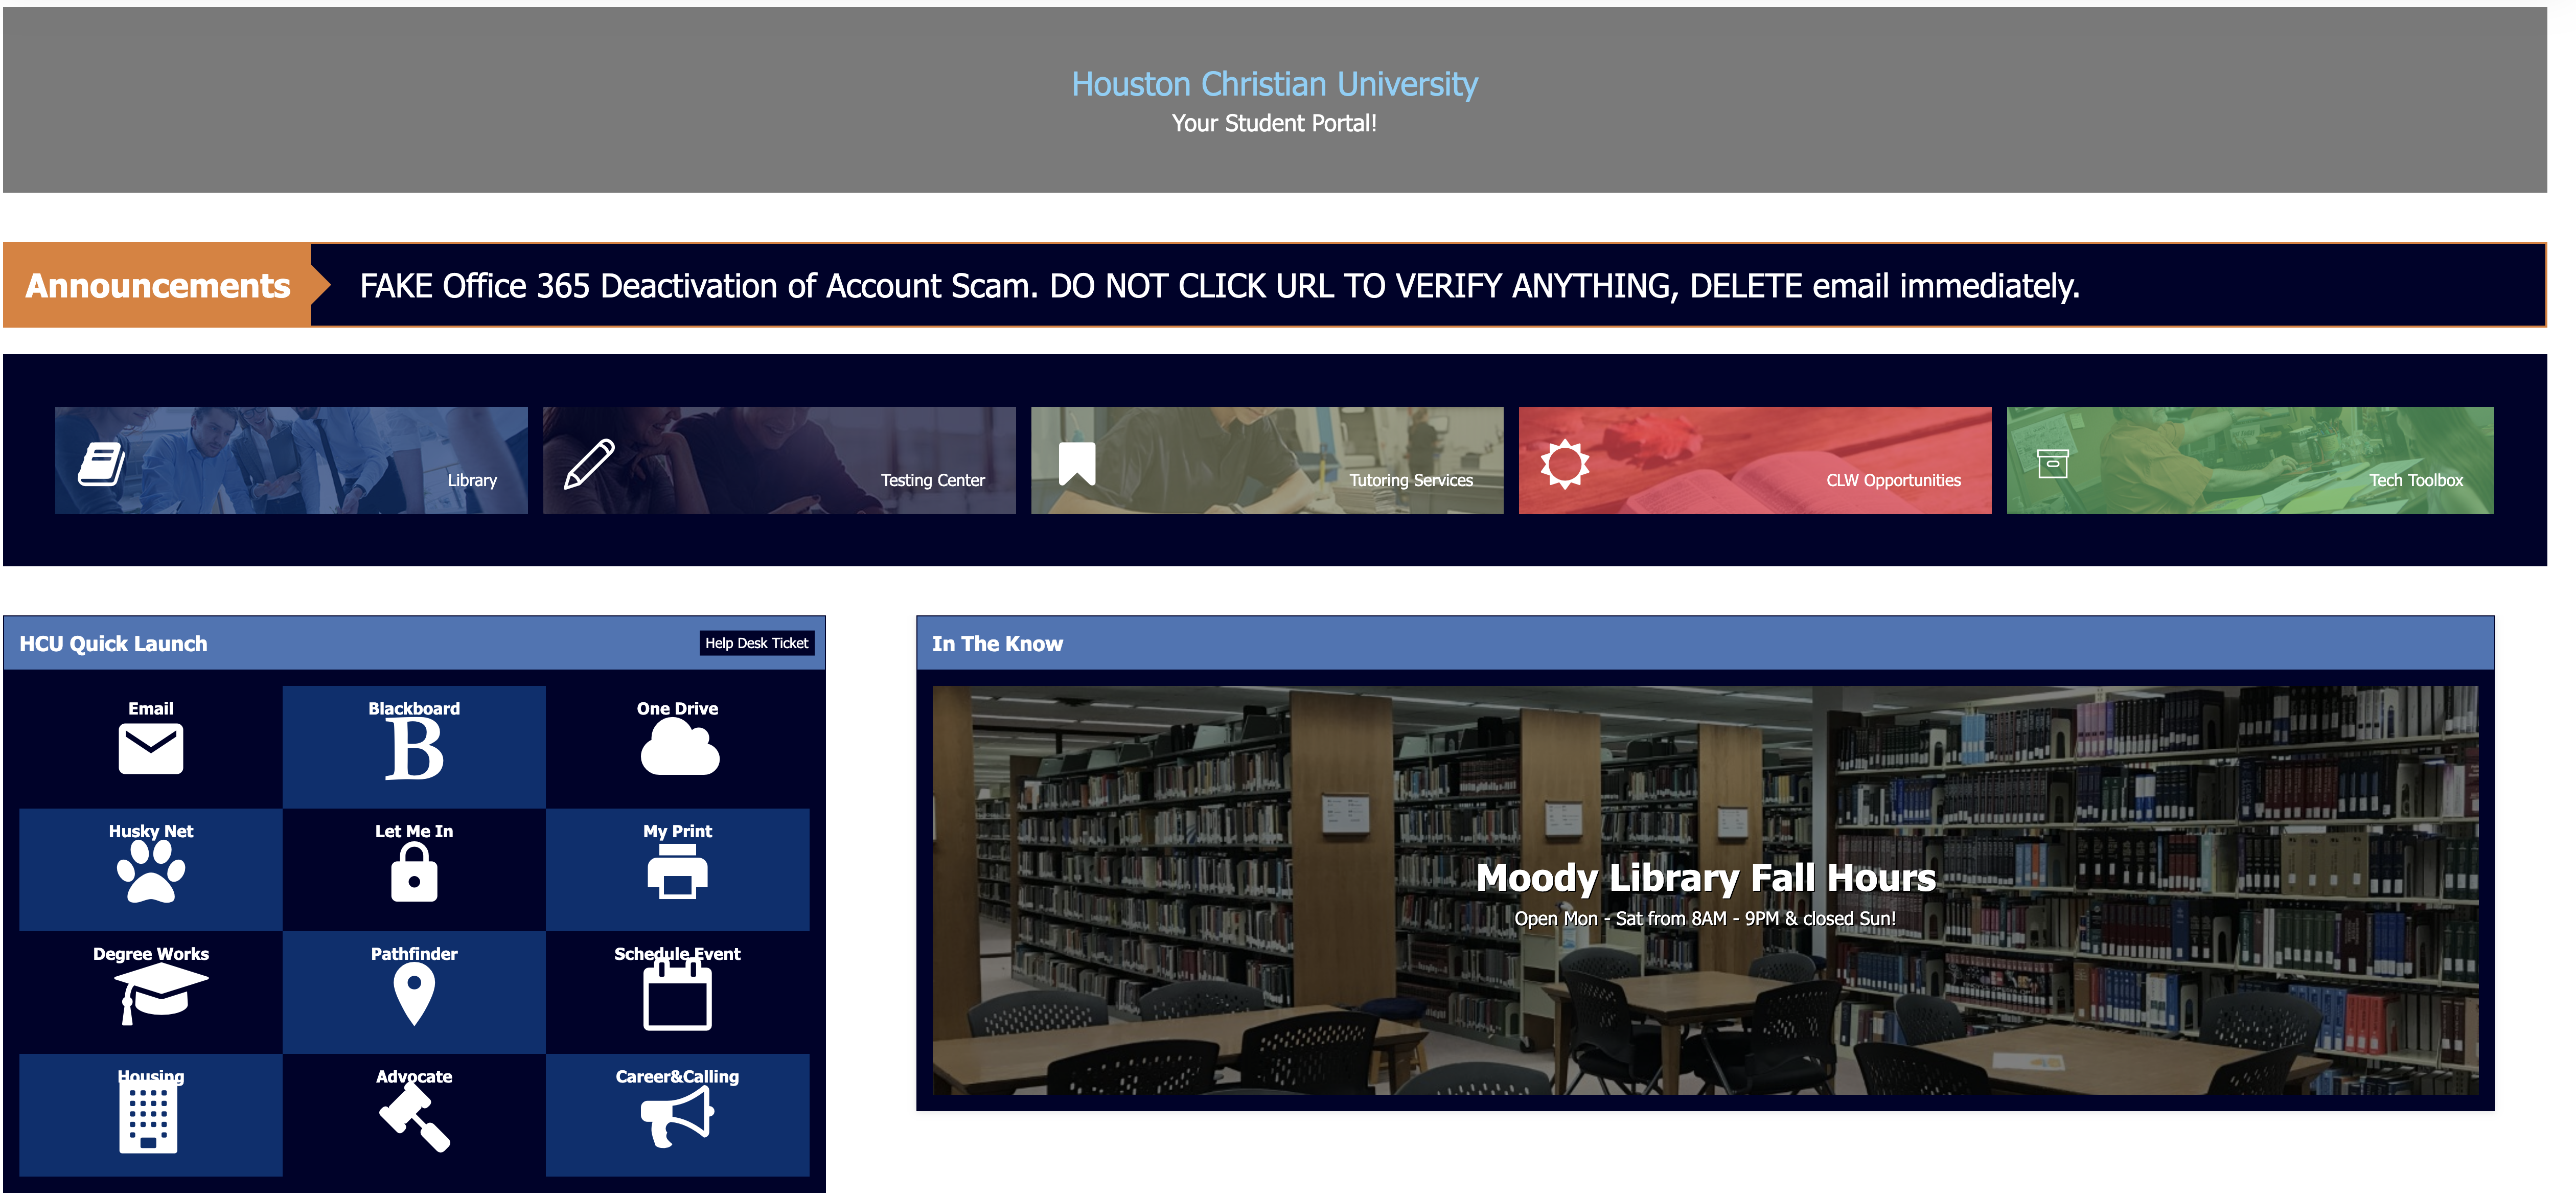This screenshot has height=1196, width=2576.
Task: Open the Email envelope icon
Action: (x=150, y=748)
